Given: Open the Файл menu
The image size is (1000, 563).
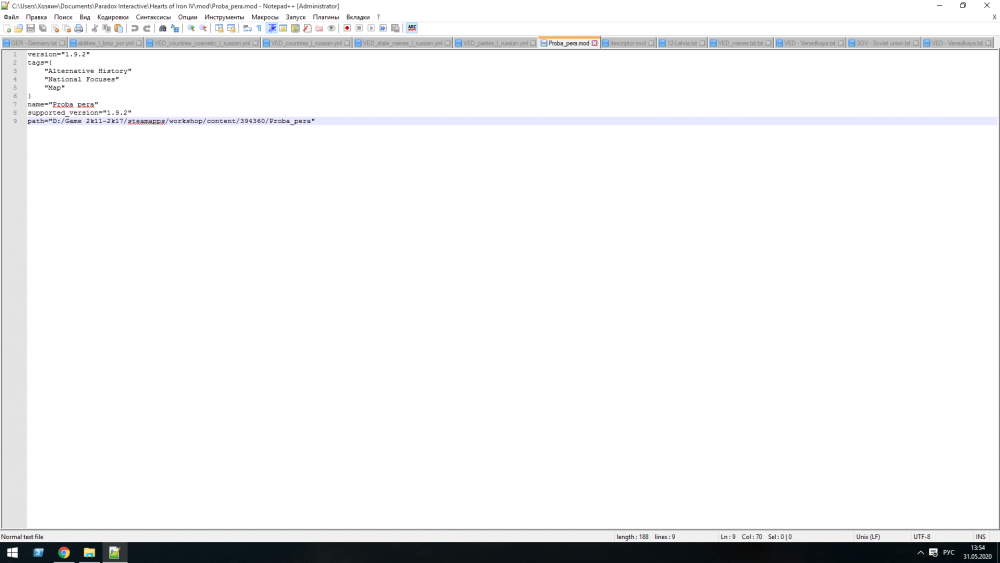Looking at the screenshot, I should click(11, 17).
